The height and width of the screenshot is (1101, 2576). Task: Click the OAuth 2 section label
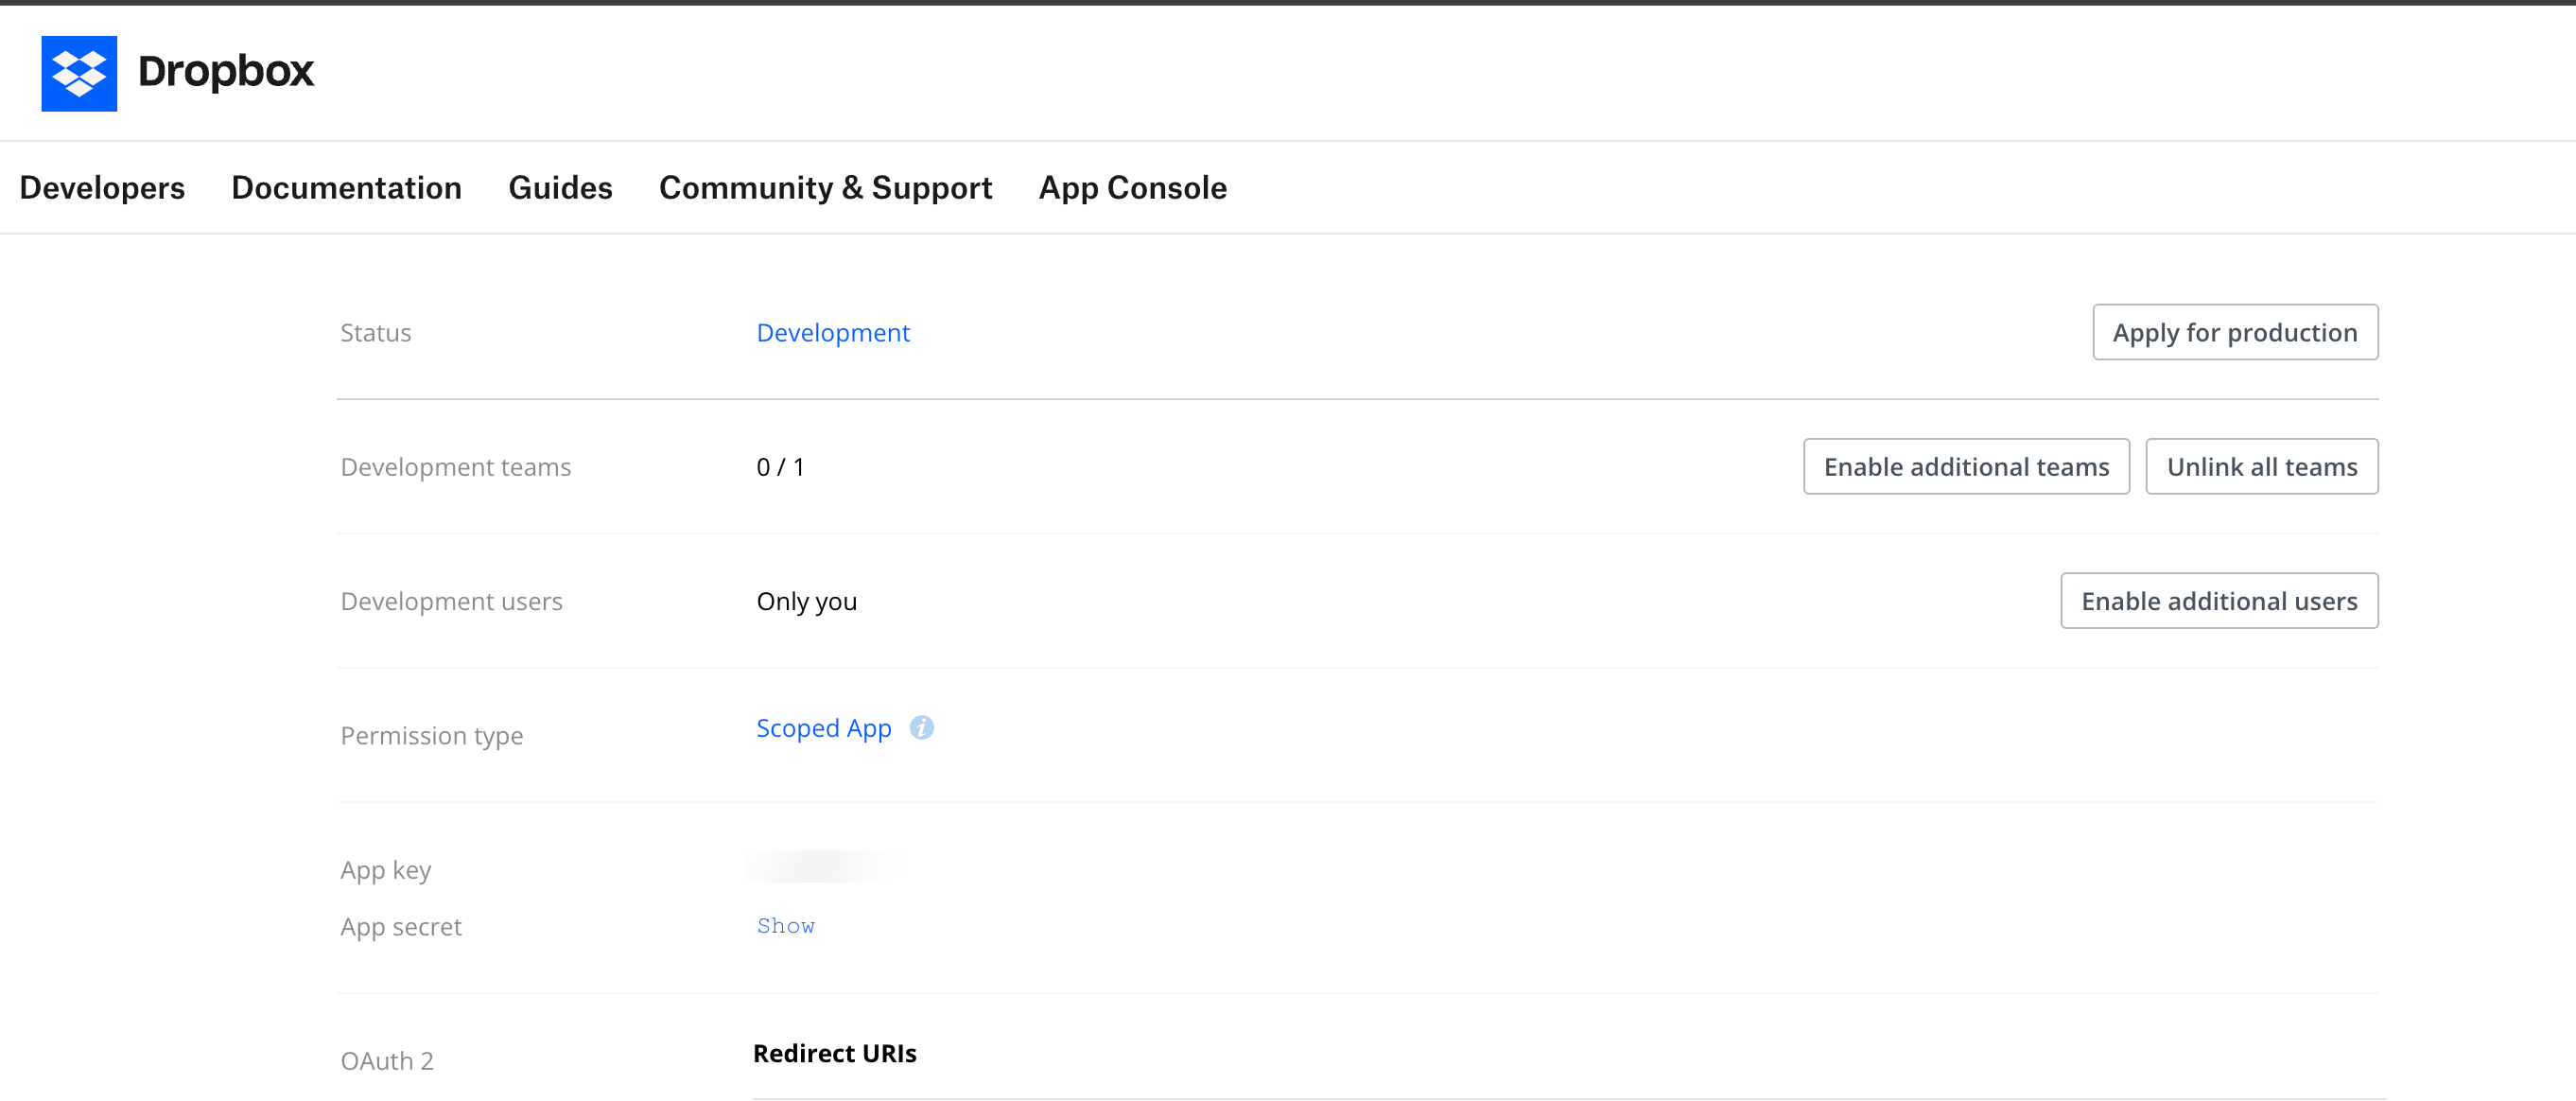pos(387,1060)
